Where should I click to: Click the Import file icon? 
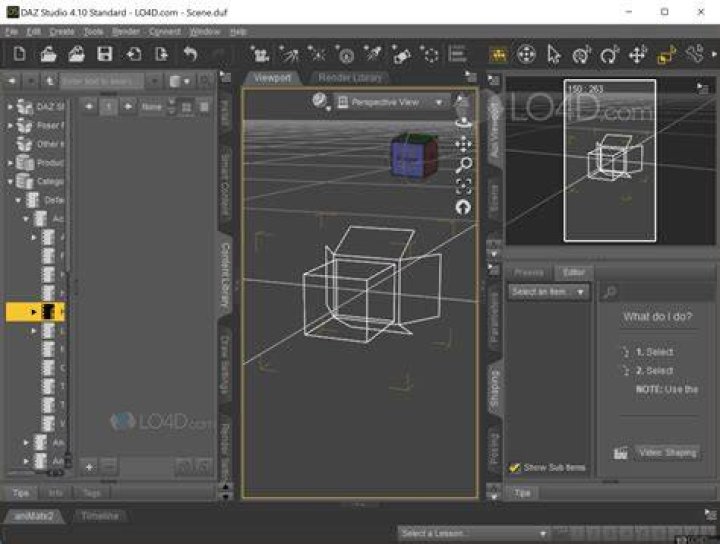point(134,54)
